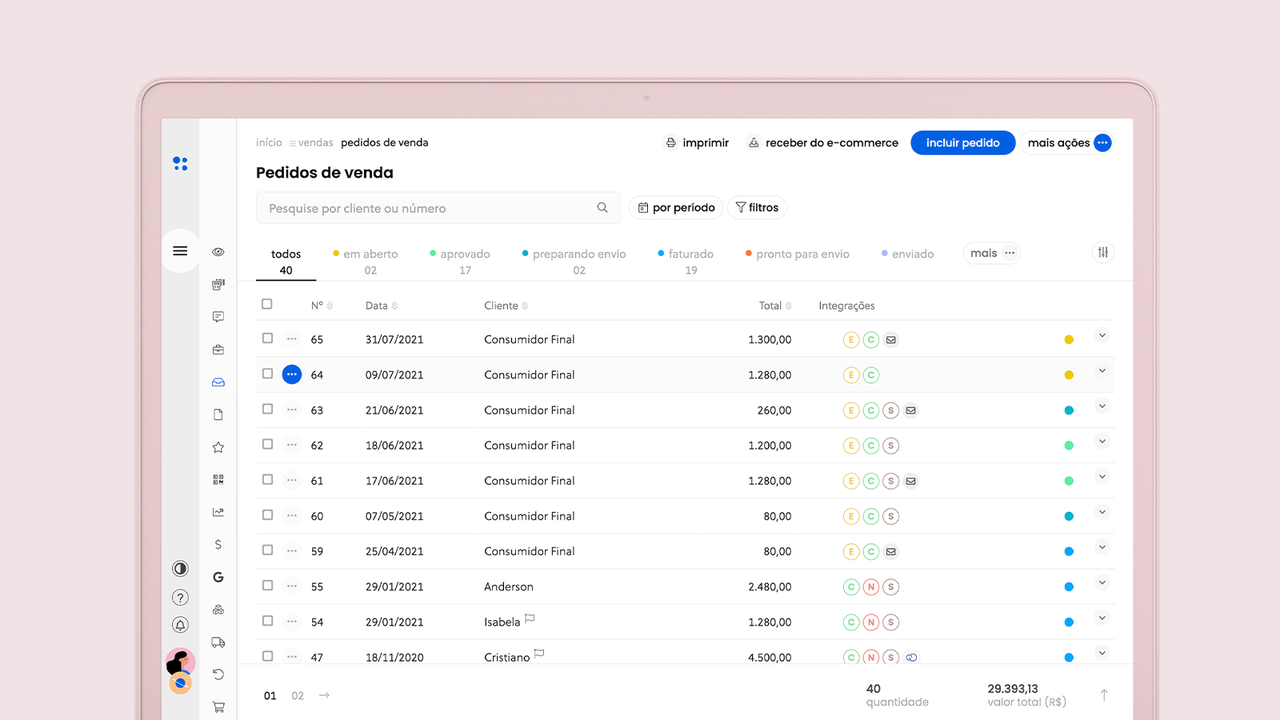This screenshot has width=1280, height=720.
Task: Switch to the em aberto tab
Action: [366, 262]
